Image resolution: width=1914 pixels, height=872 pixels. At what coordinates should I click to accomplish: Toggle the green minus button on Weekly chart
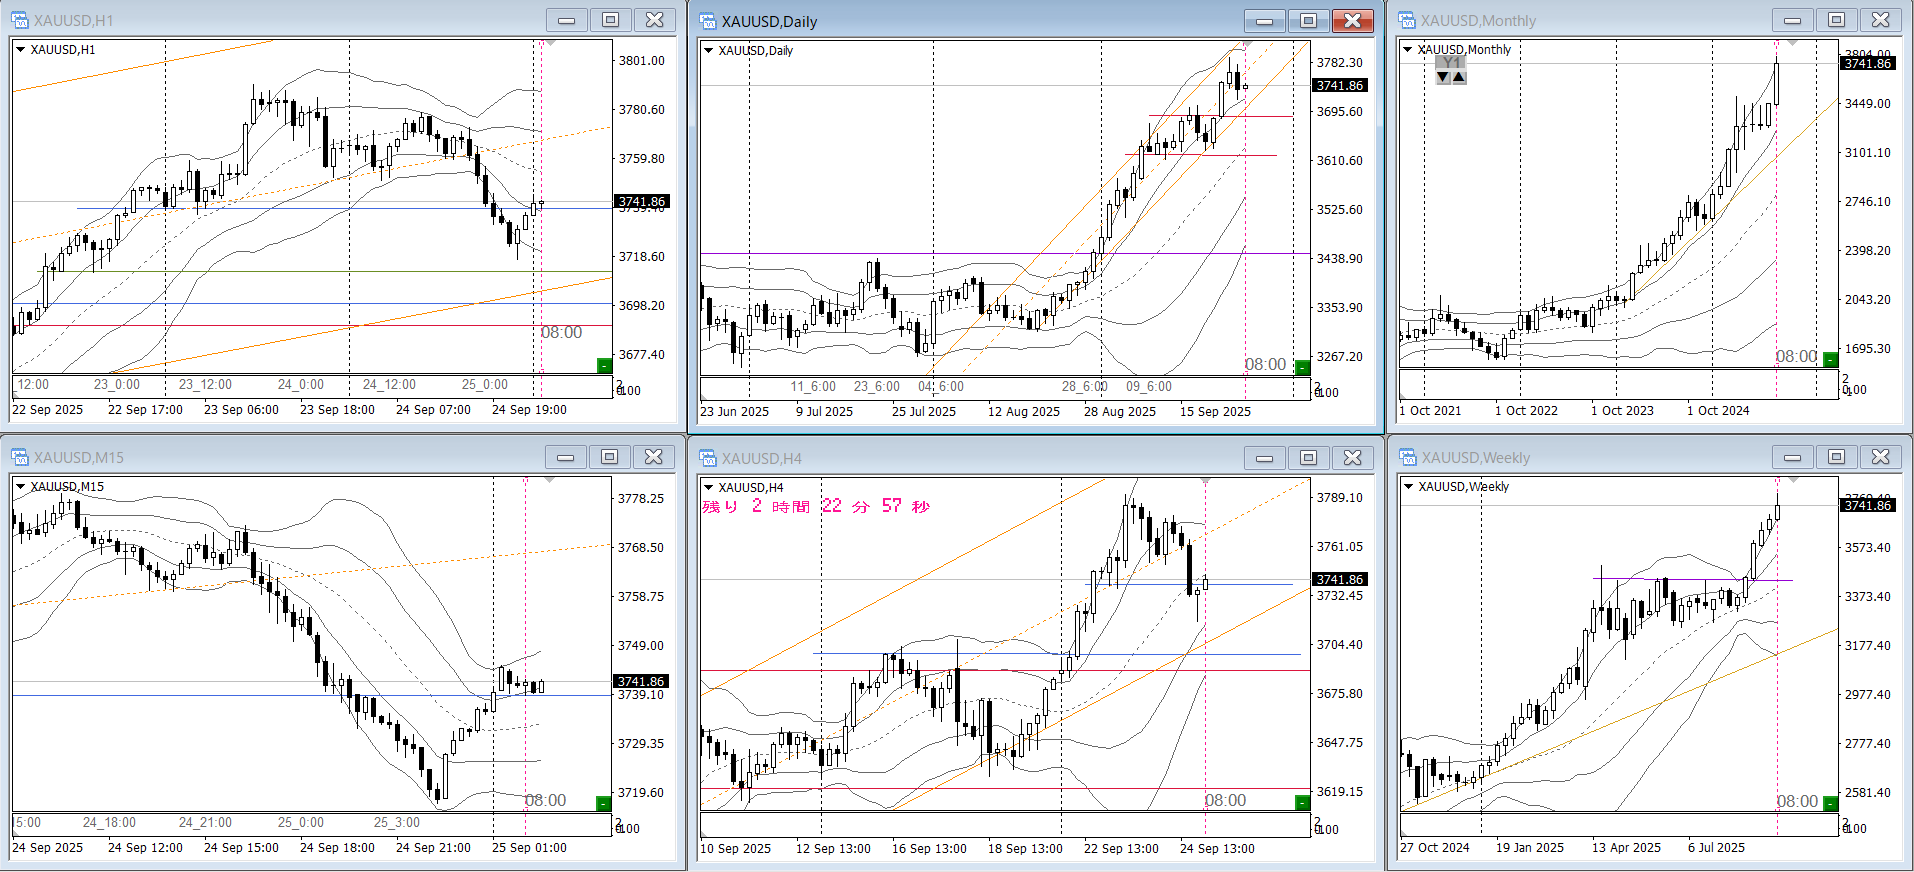(x=1830, y=803)
